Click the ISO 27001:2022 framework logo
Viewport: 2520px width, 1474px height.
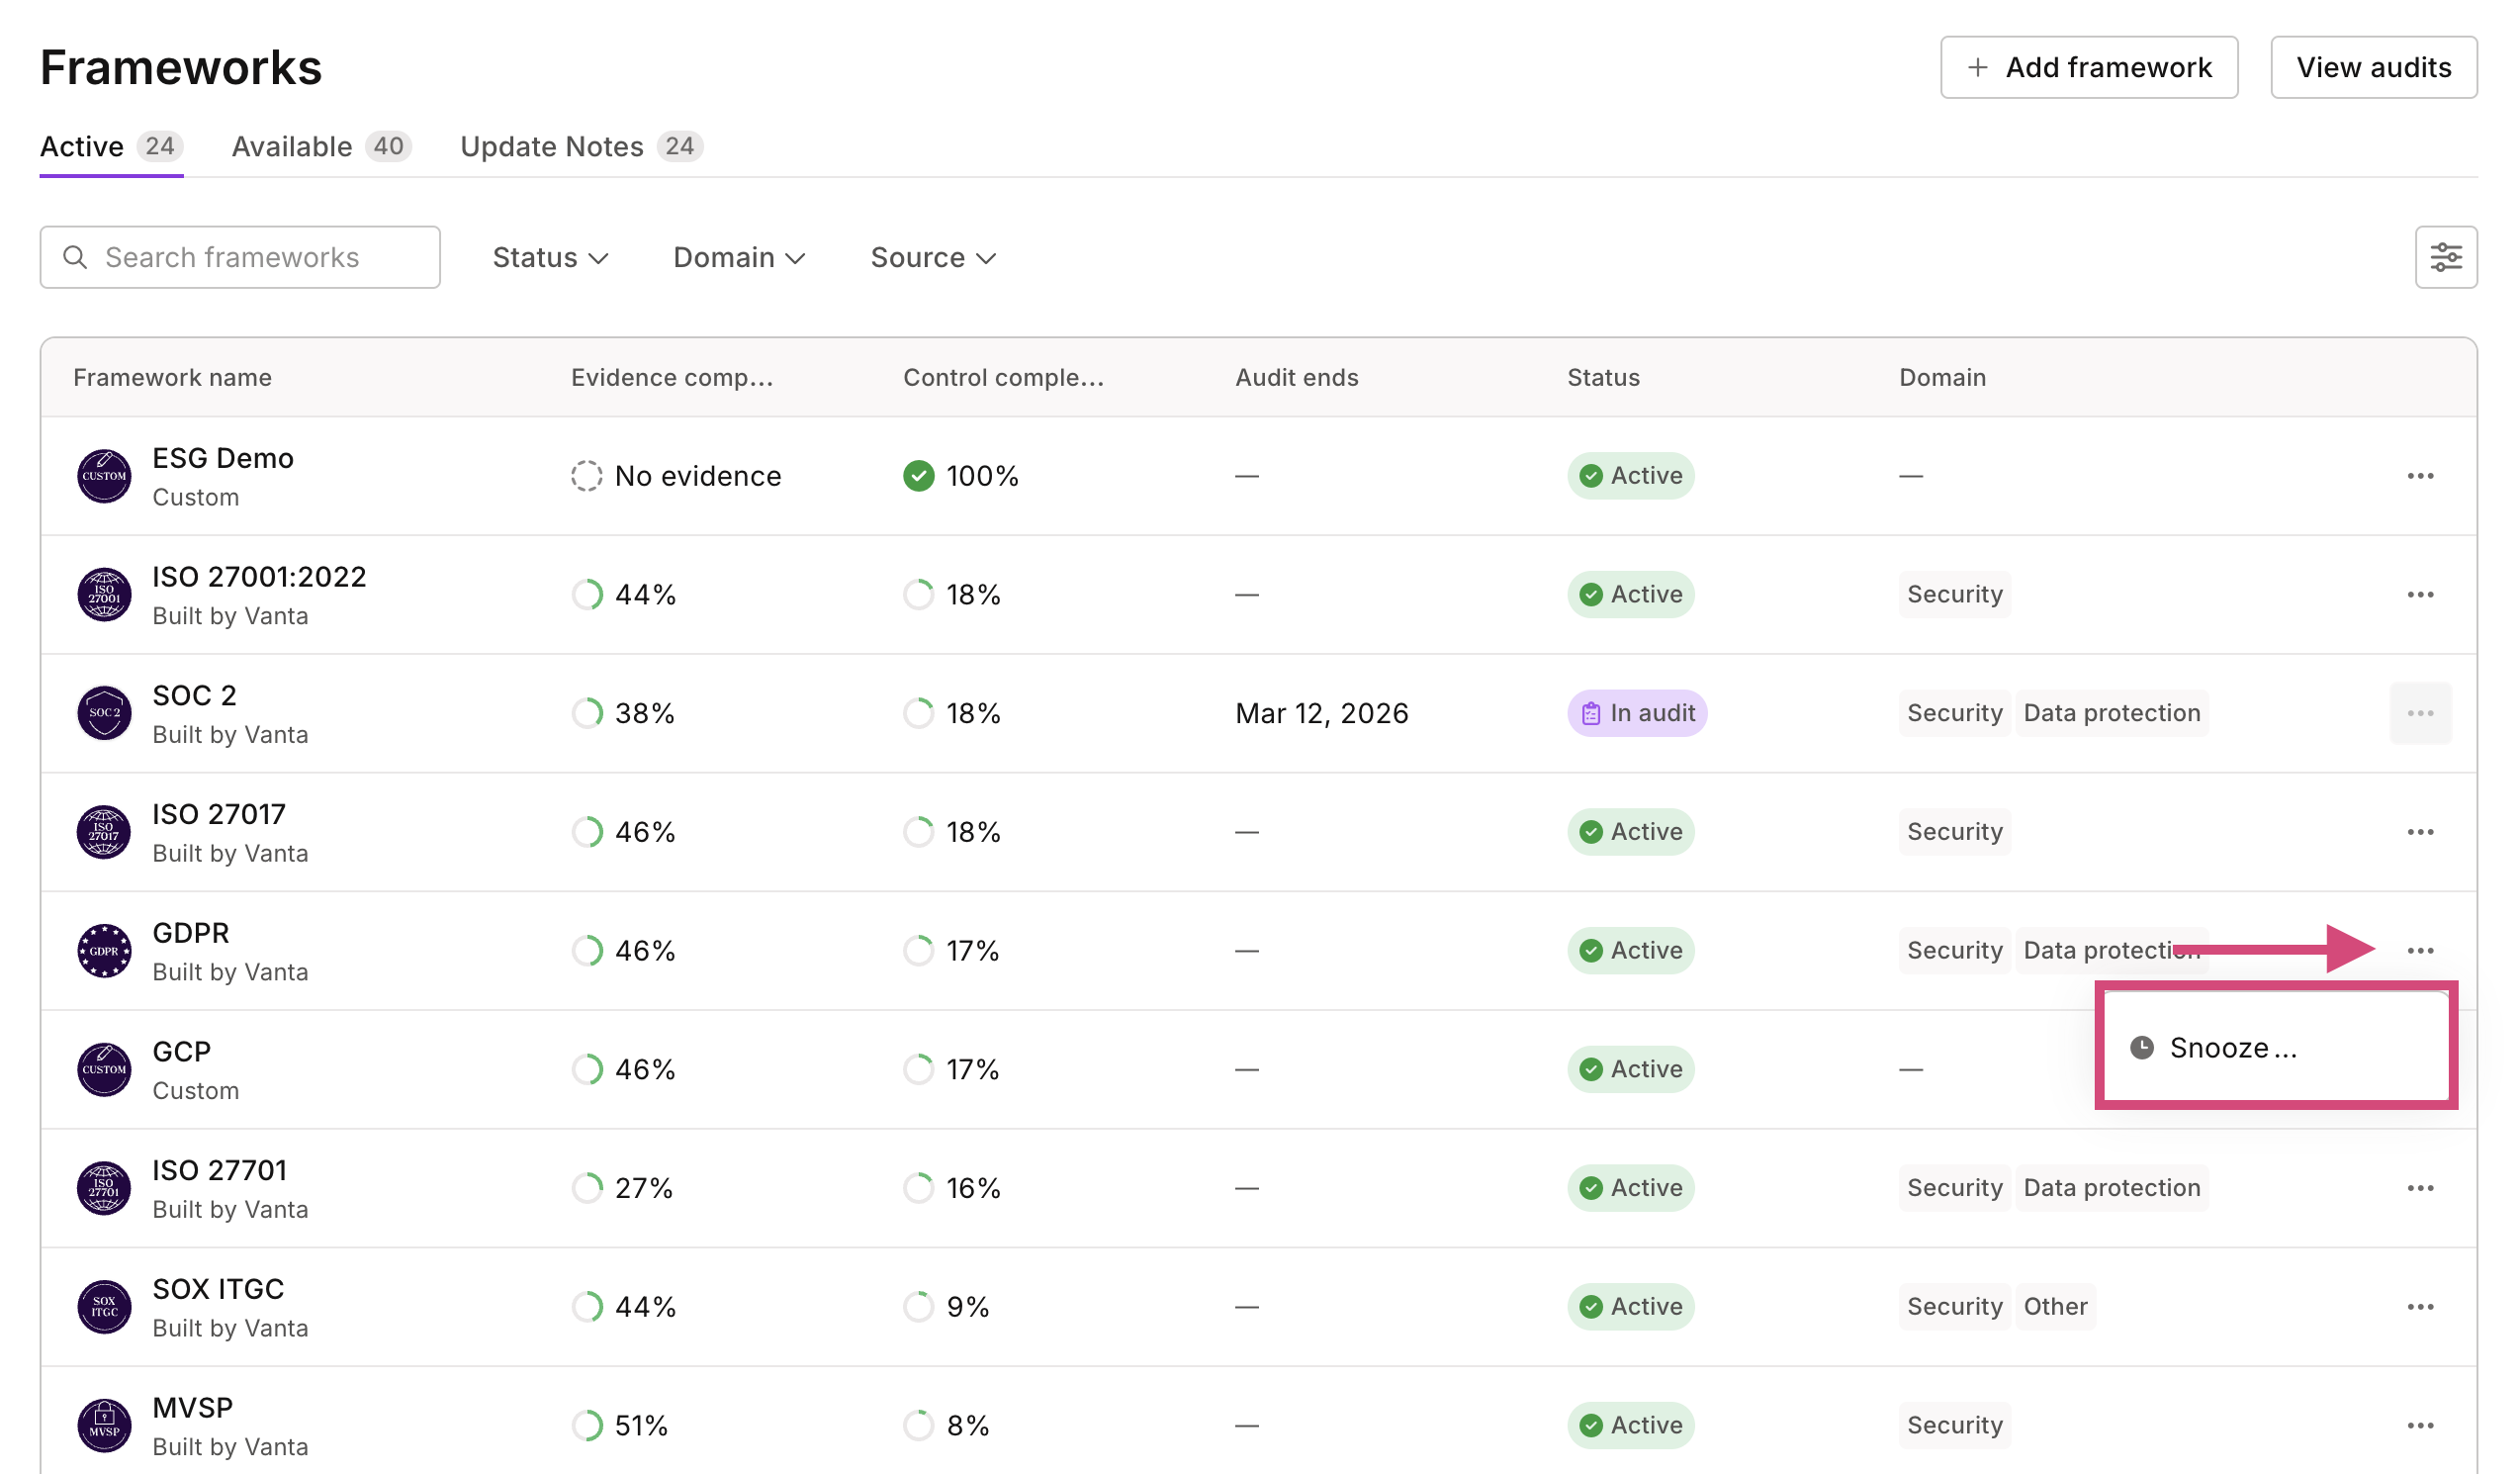point(104,595)
